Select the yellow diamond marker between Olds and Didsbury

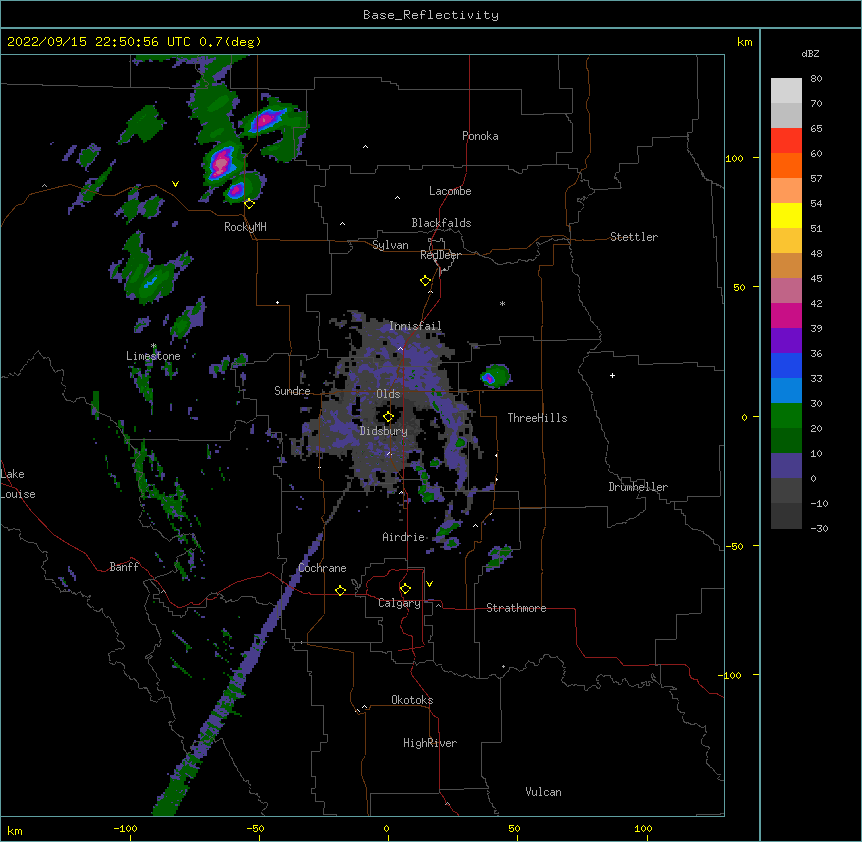click(388, 417)
